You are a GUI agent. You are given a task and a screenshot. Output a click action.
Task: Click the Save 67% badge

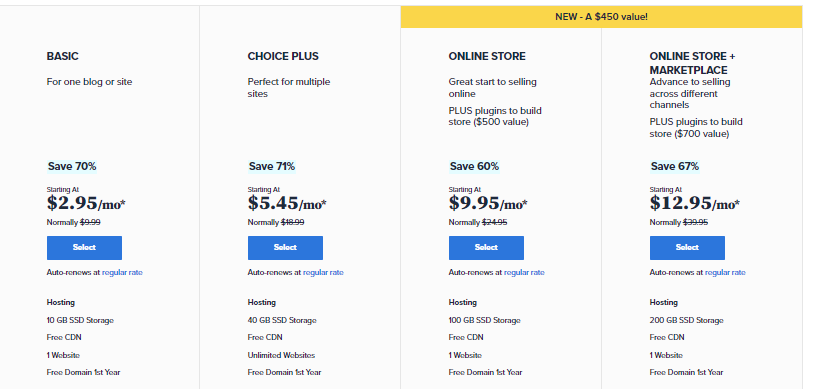tap(674, 166)
